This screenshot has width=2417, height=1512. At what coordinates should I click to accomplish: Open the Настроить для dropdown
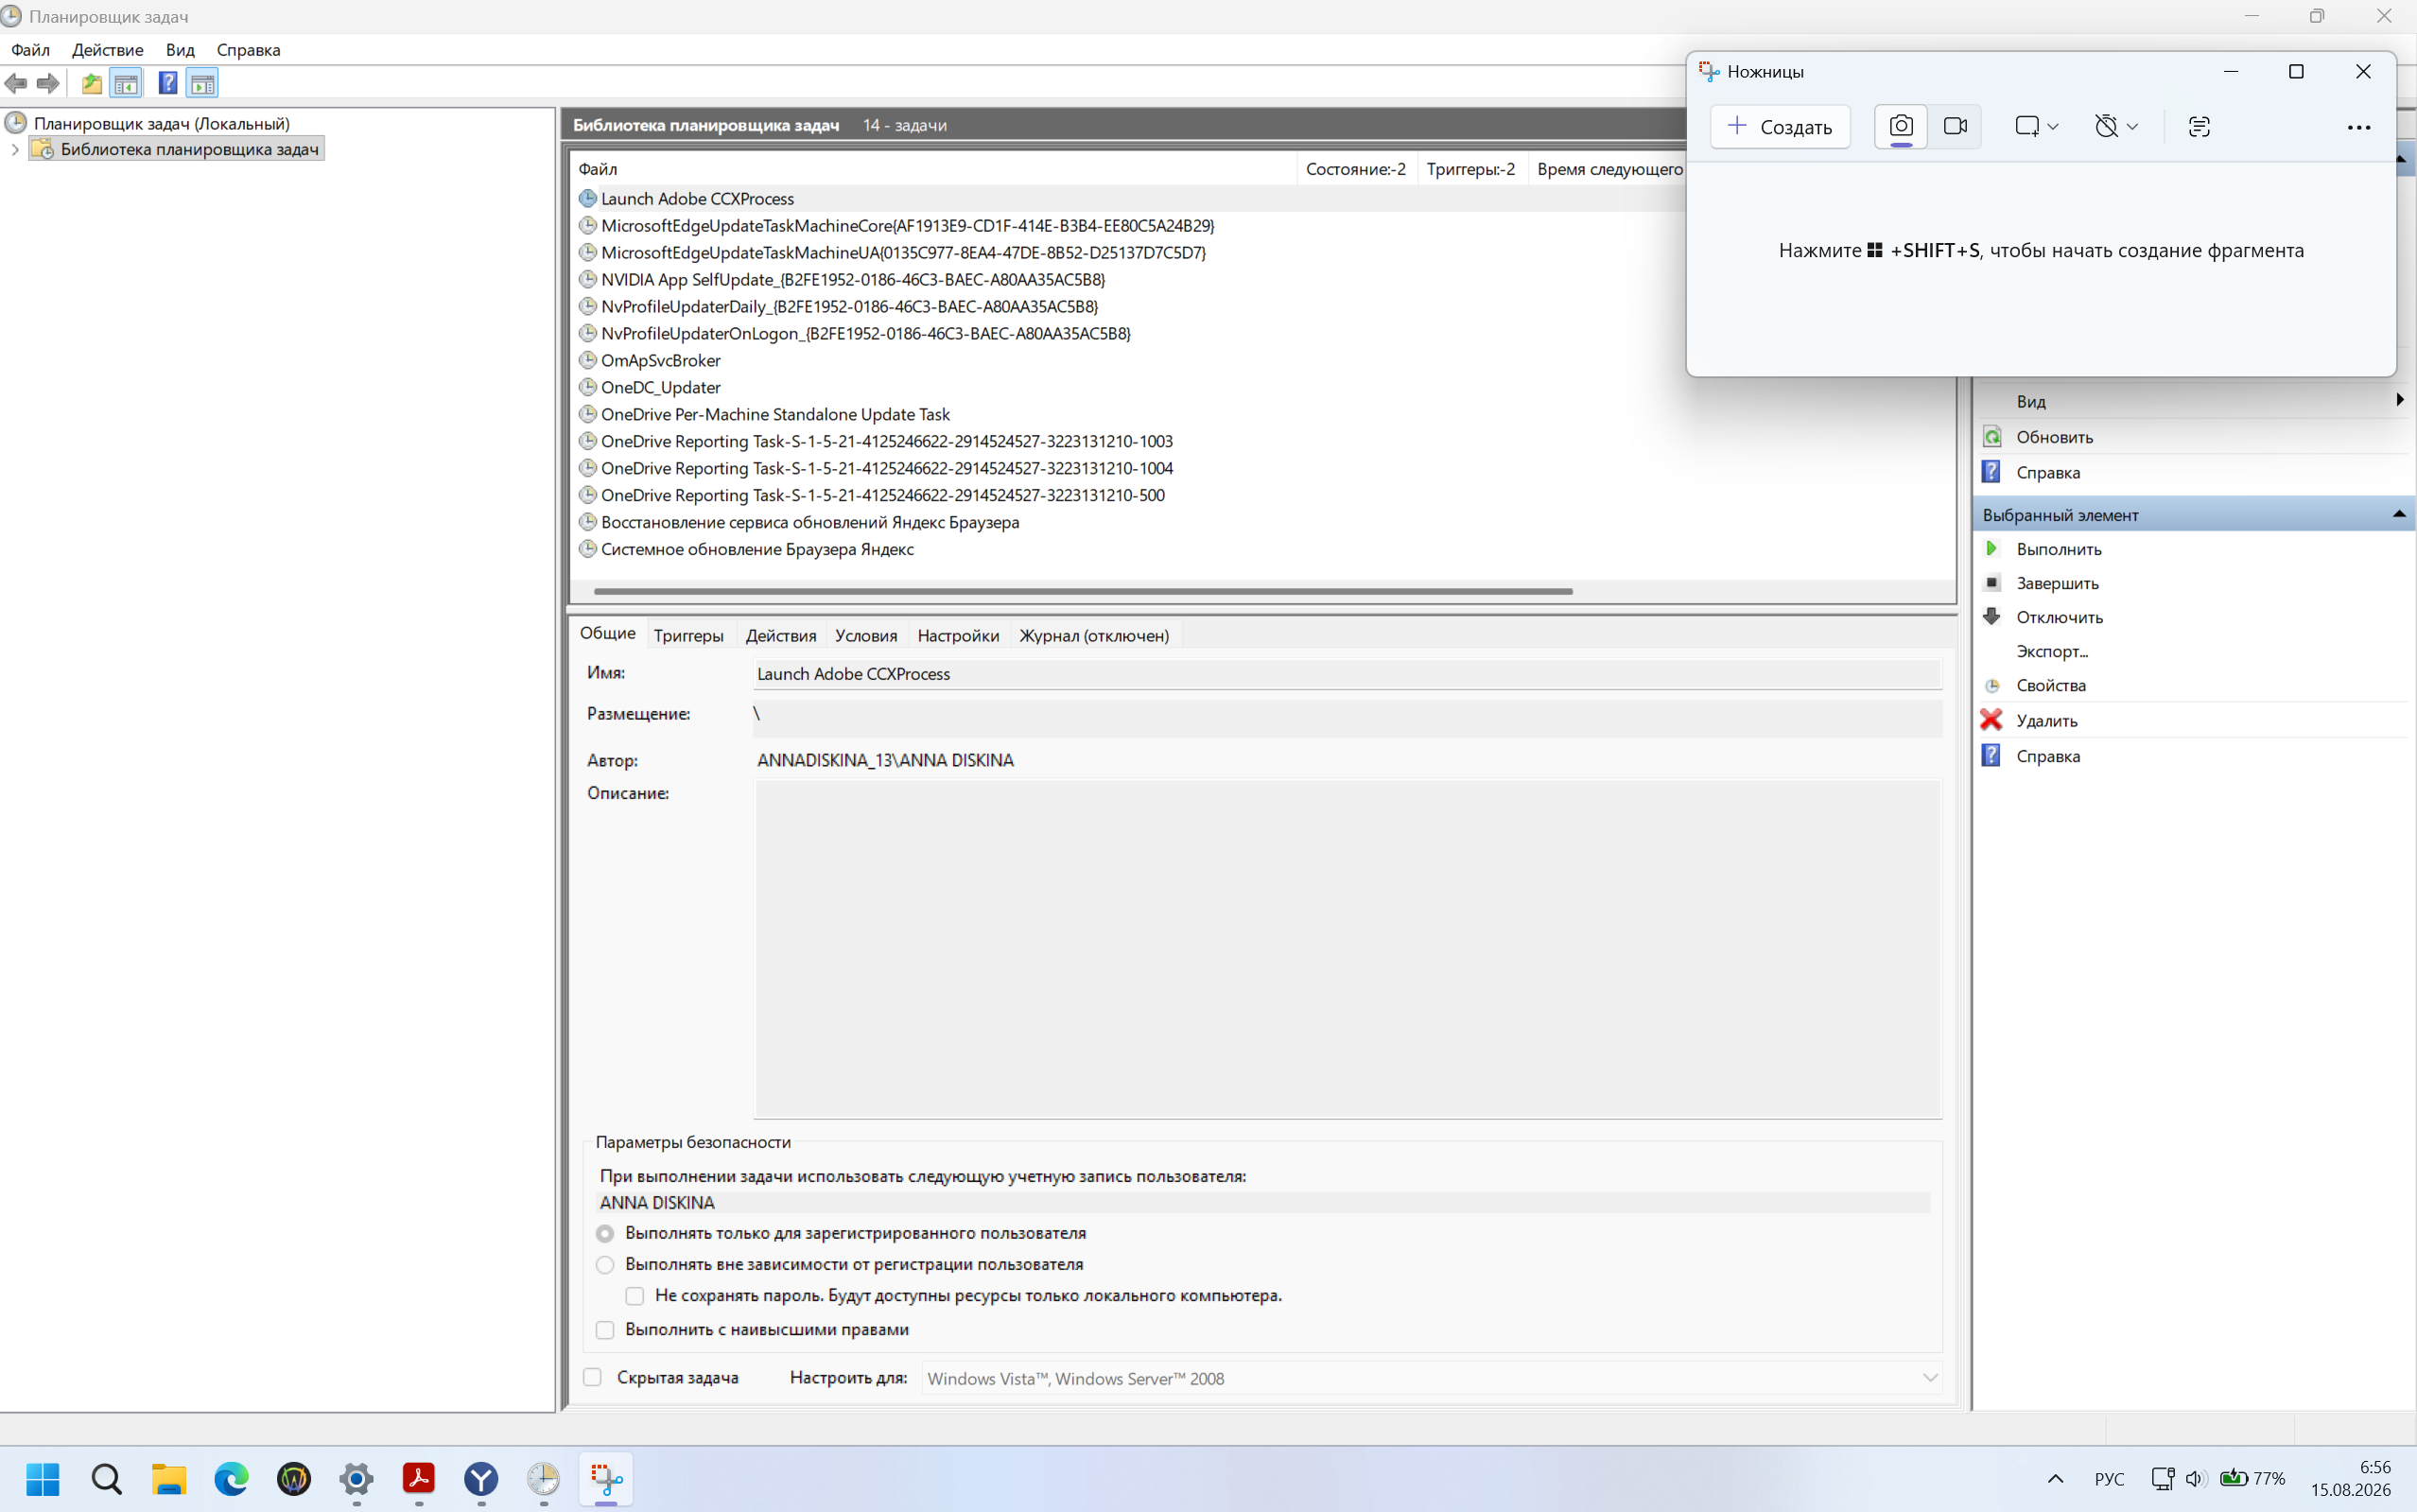(1431, 1378)
